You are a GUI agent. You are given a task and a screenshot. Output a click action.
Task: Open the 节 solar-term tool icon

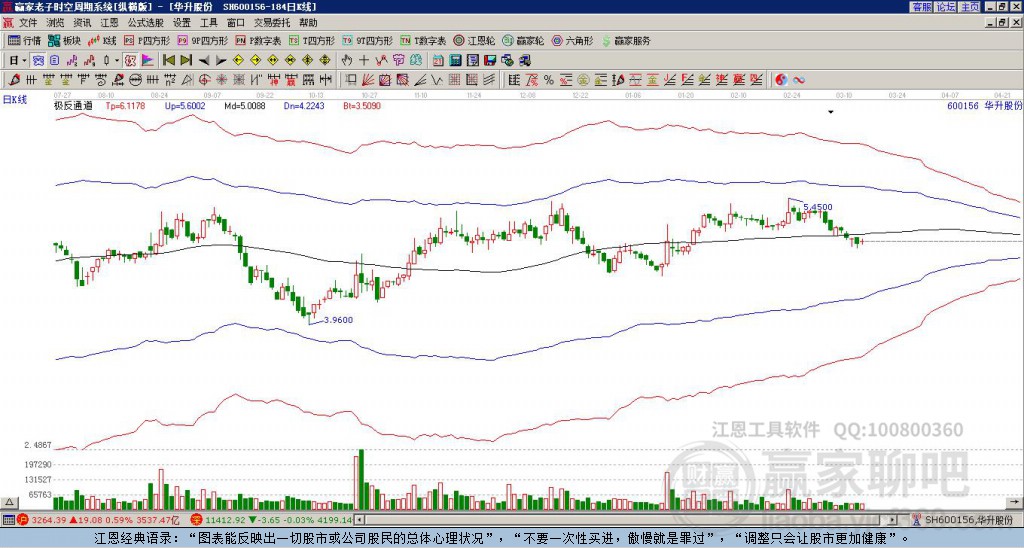tap(398, 61)
